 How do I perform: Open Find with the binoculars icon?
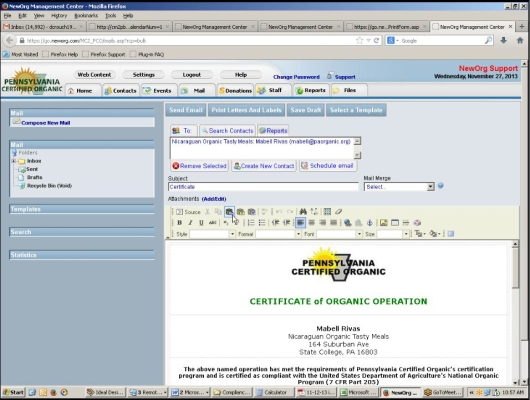tap(303, 212)
